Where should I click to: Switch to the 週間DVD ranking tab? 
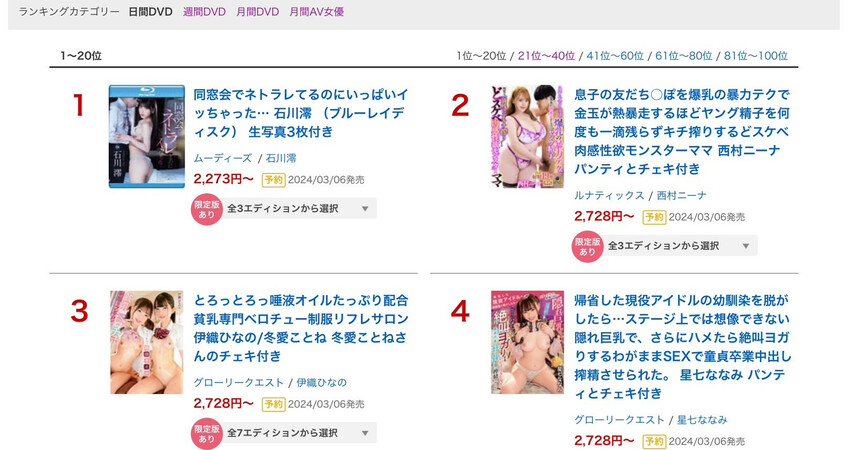[x=204, y=12]
